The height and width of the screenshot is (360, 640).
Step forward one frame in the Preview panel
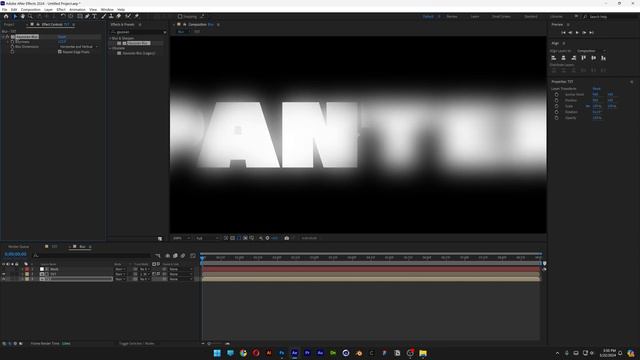point(584,32)
